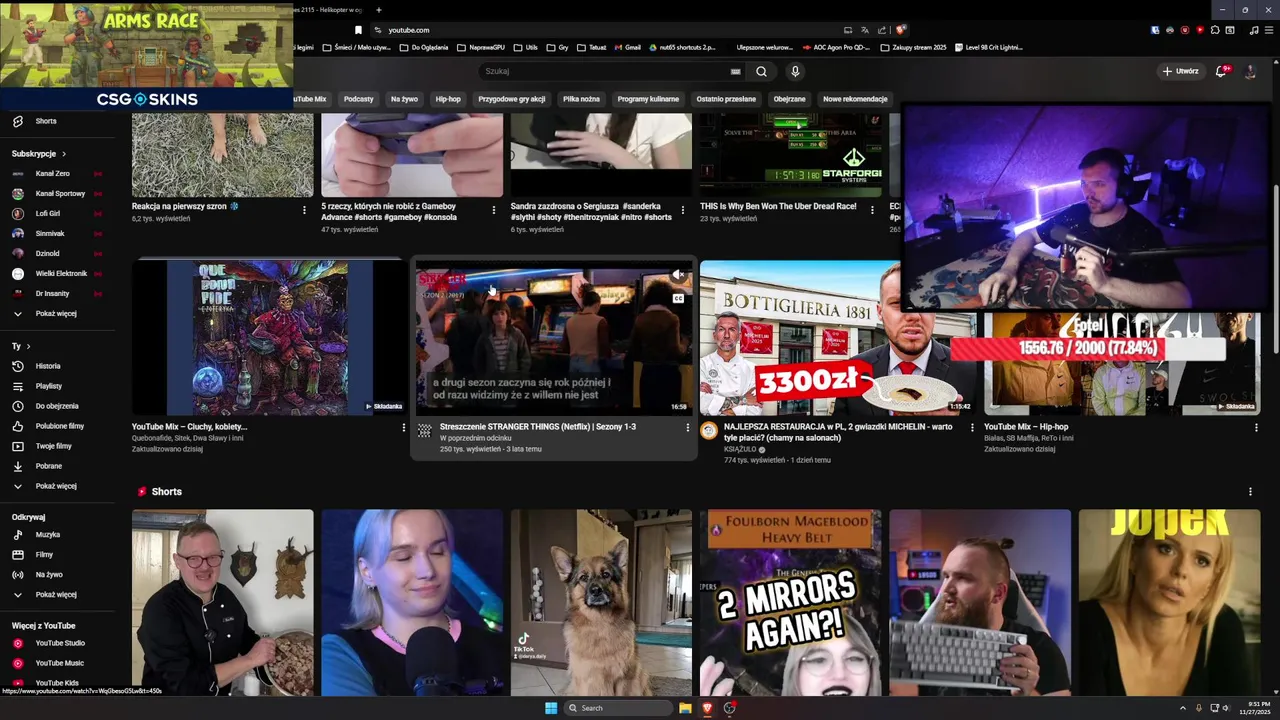Open the account avatar menu
The height and width of the screenshot is (720, 1280).
tap(1250, 71)
